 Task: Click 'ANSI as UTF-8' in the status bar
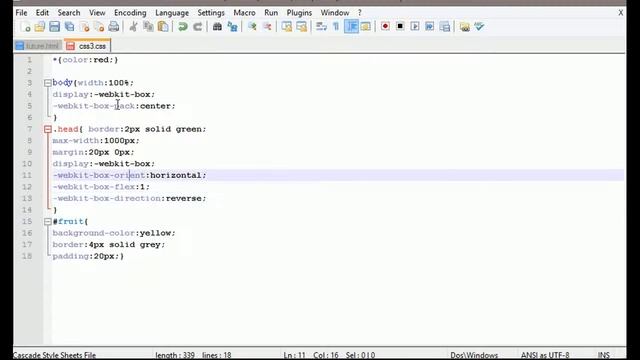[545, 355]
